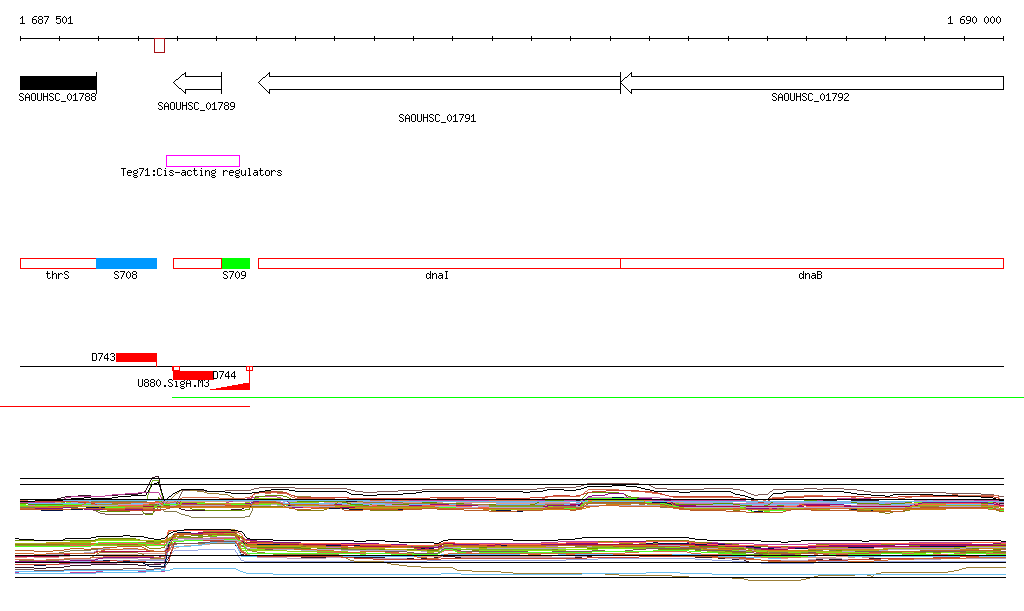Click the U880.SigA.M3 text label

[173, 384]
